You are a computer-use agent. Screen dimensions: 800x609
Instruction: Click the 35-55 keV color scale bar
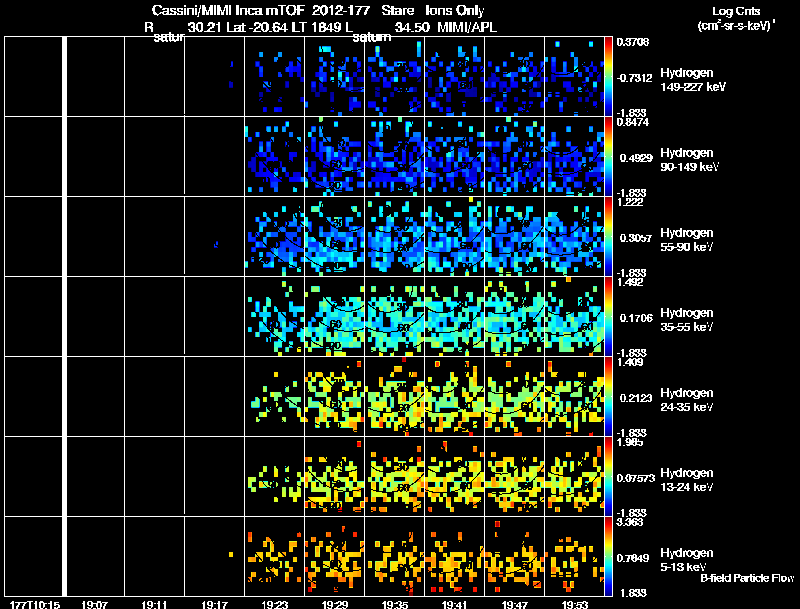[x=608, y=317]
